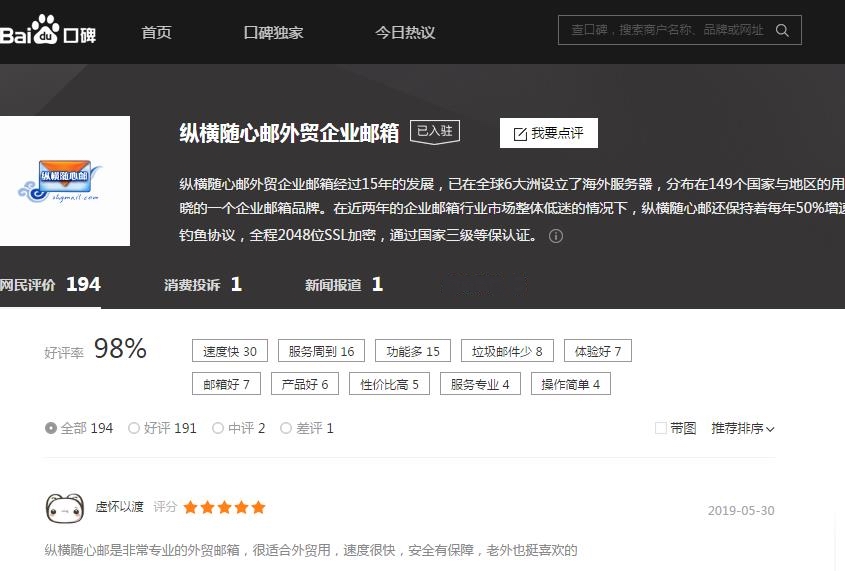Screen dimensions: 845x571
Task: Go to 今日热议 in navigation
Action: tap(405, 32)
